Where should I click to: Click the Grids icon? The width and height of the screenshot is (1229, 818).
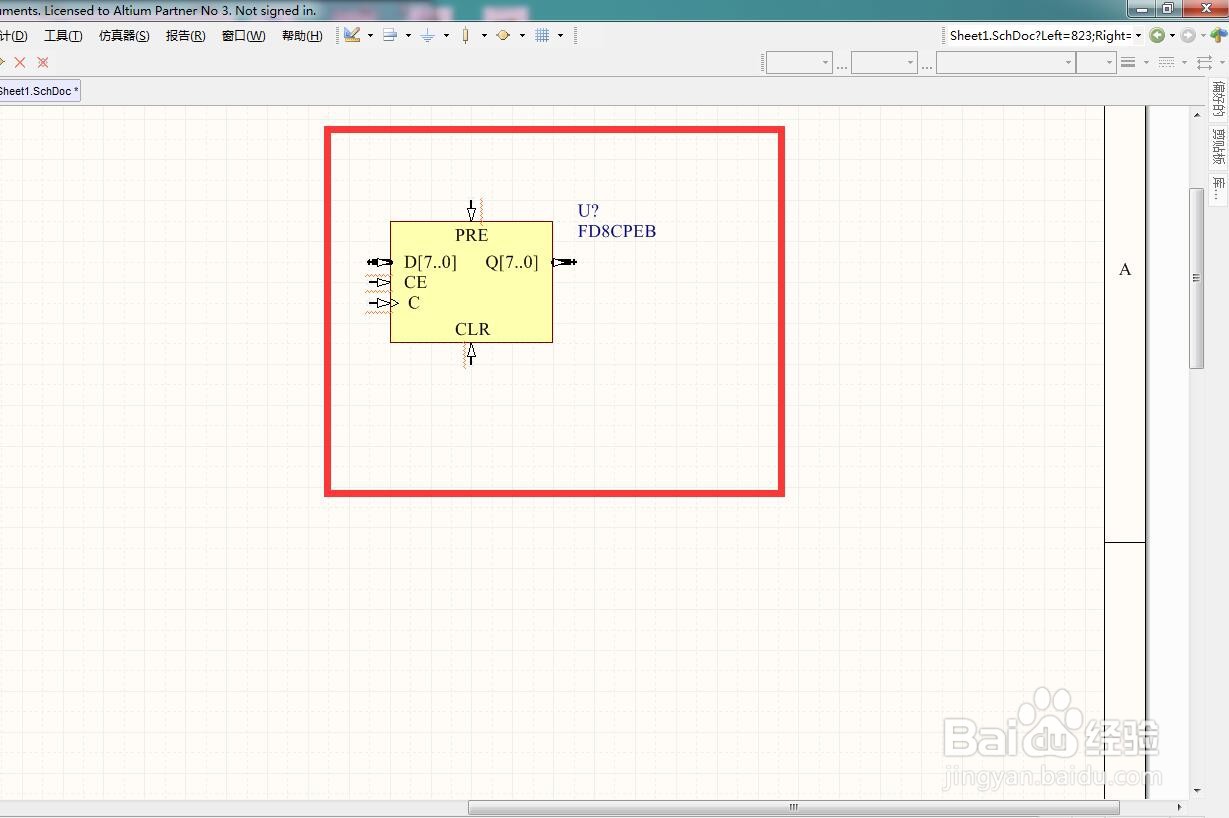point(542,35)
